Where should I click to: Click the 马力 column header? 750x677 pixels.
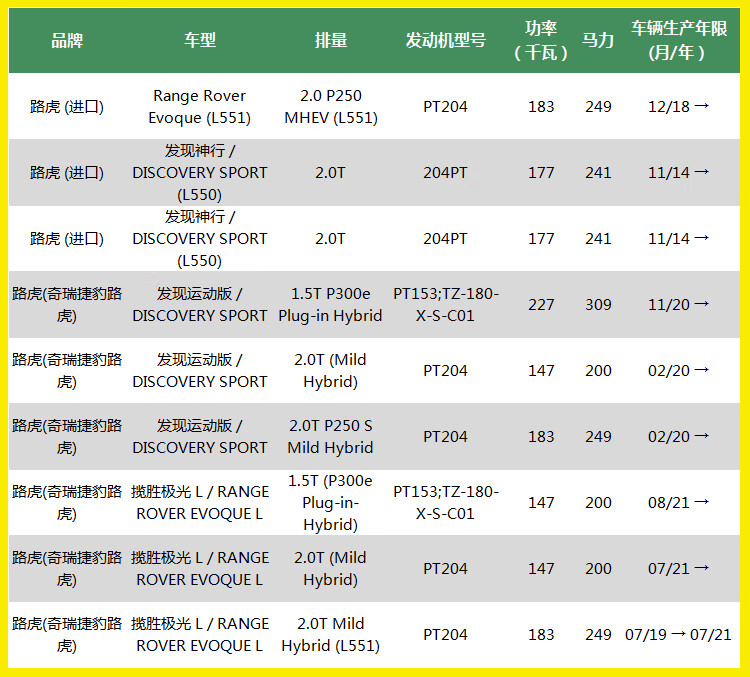click(x=598, y=40)
